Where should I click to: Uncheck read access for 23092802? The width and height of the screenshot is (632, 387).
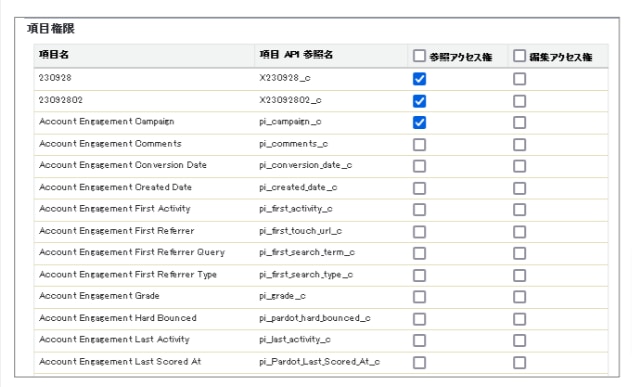(x=419, y=101)
